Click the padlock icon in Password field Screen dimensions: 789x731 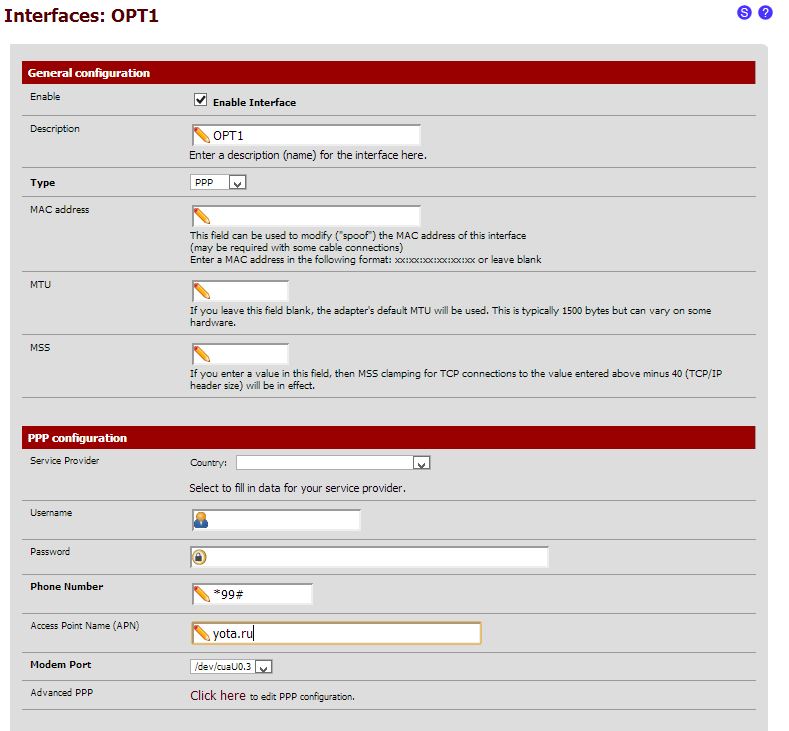pos(199,557)
